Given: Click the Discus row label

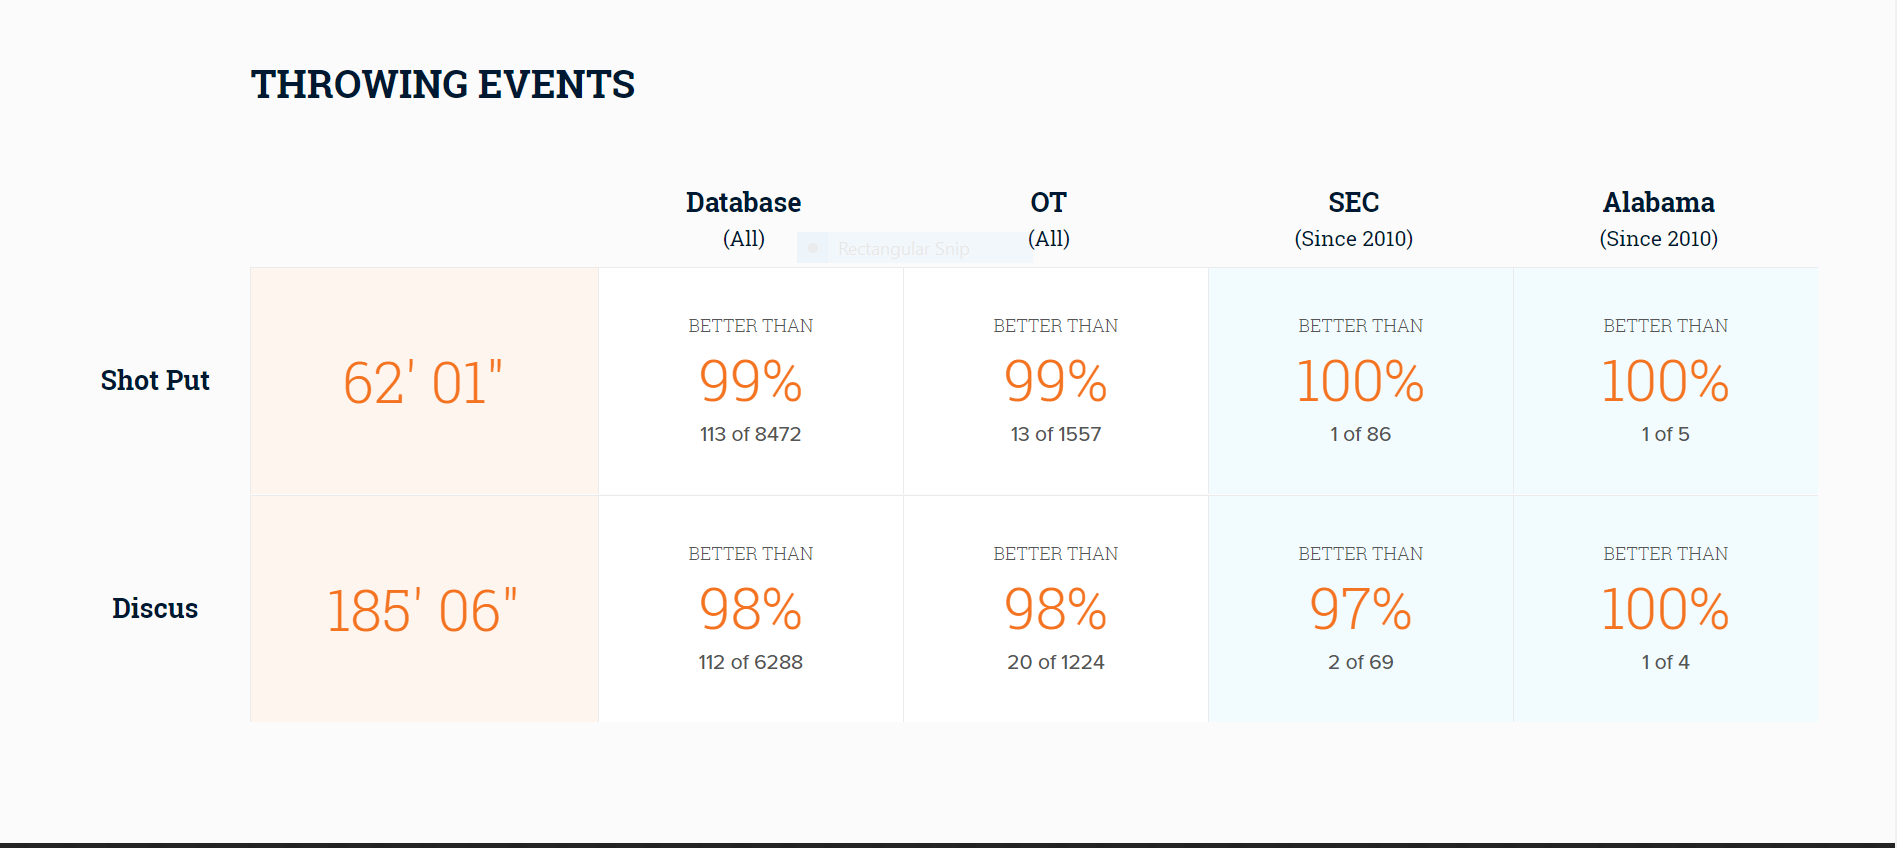Looking at the screenshot, I should (155, 609).
